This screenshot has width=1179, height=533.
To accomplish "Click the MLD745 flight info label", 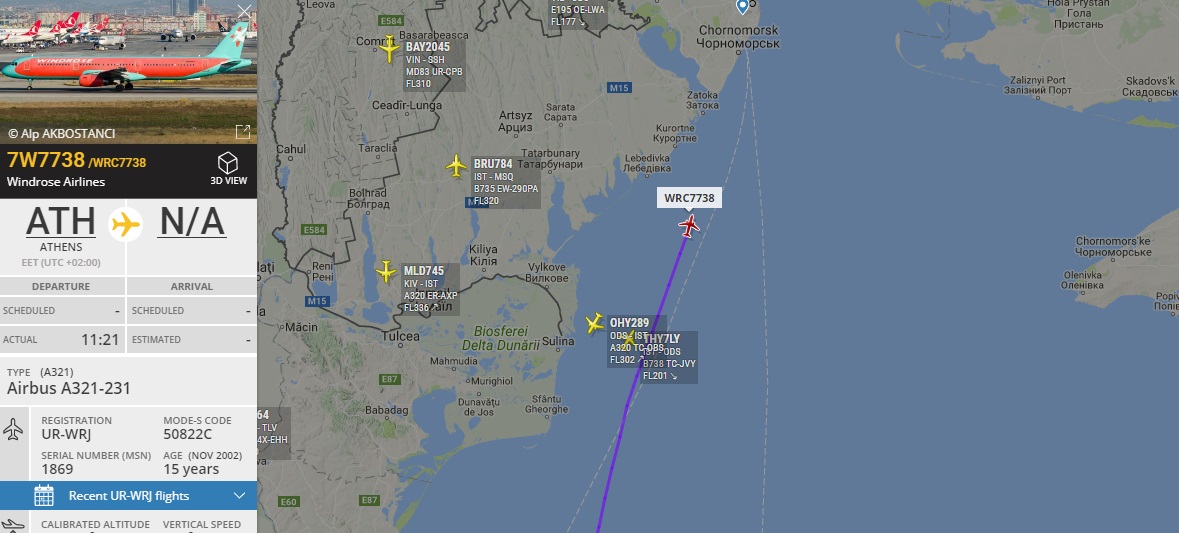I will pos(431,289).
